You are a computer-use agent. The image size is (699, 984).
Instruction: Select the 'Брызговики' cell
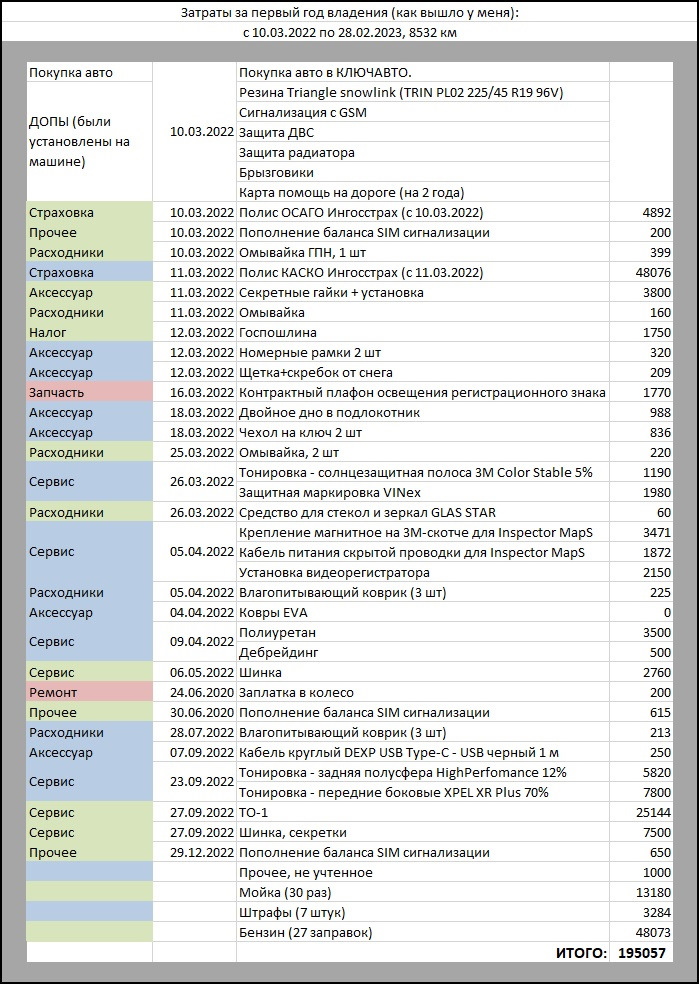pos(423,173)
